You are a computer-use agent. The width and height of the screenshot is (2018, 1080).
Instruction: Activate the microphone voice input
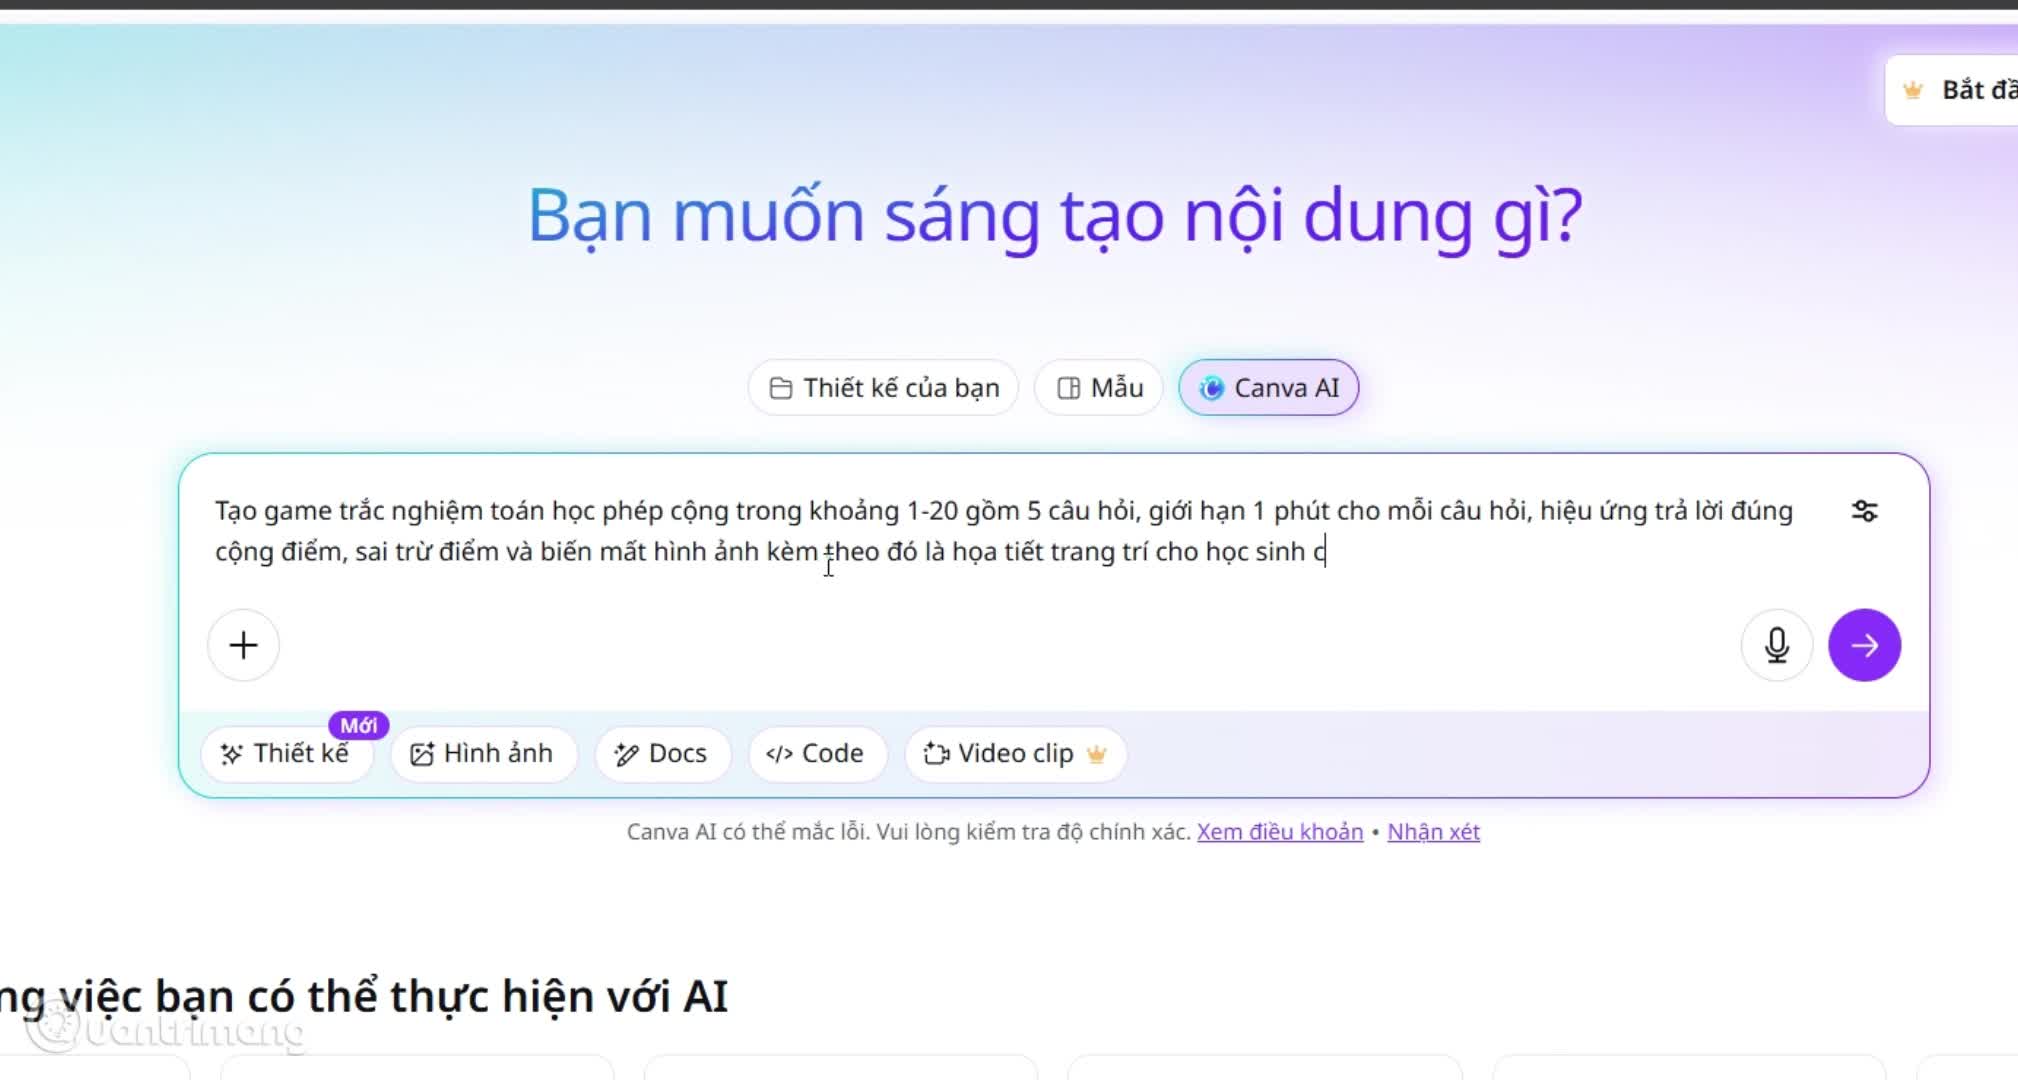pyautogui.click(x=1776, y=645)
